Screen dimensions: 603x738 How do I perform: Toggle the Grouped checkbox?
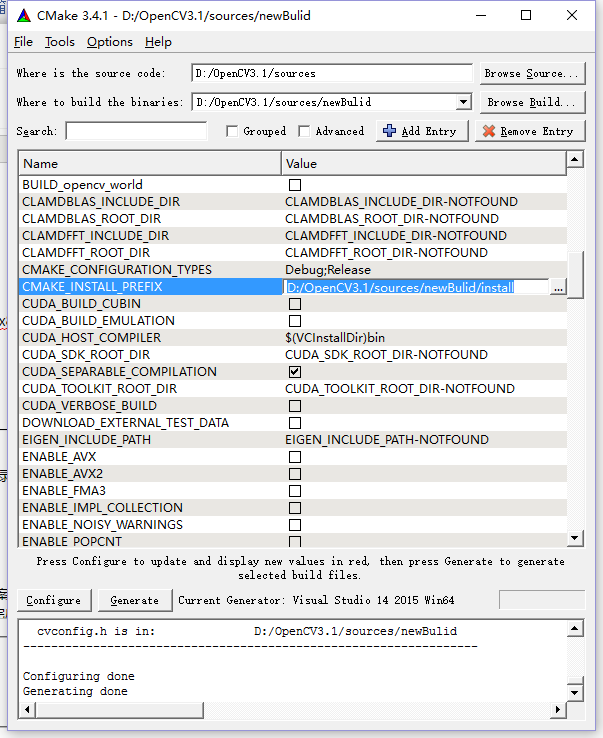pyautogui.click(x=232, y=131)
